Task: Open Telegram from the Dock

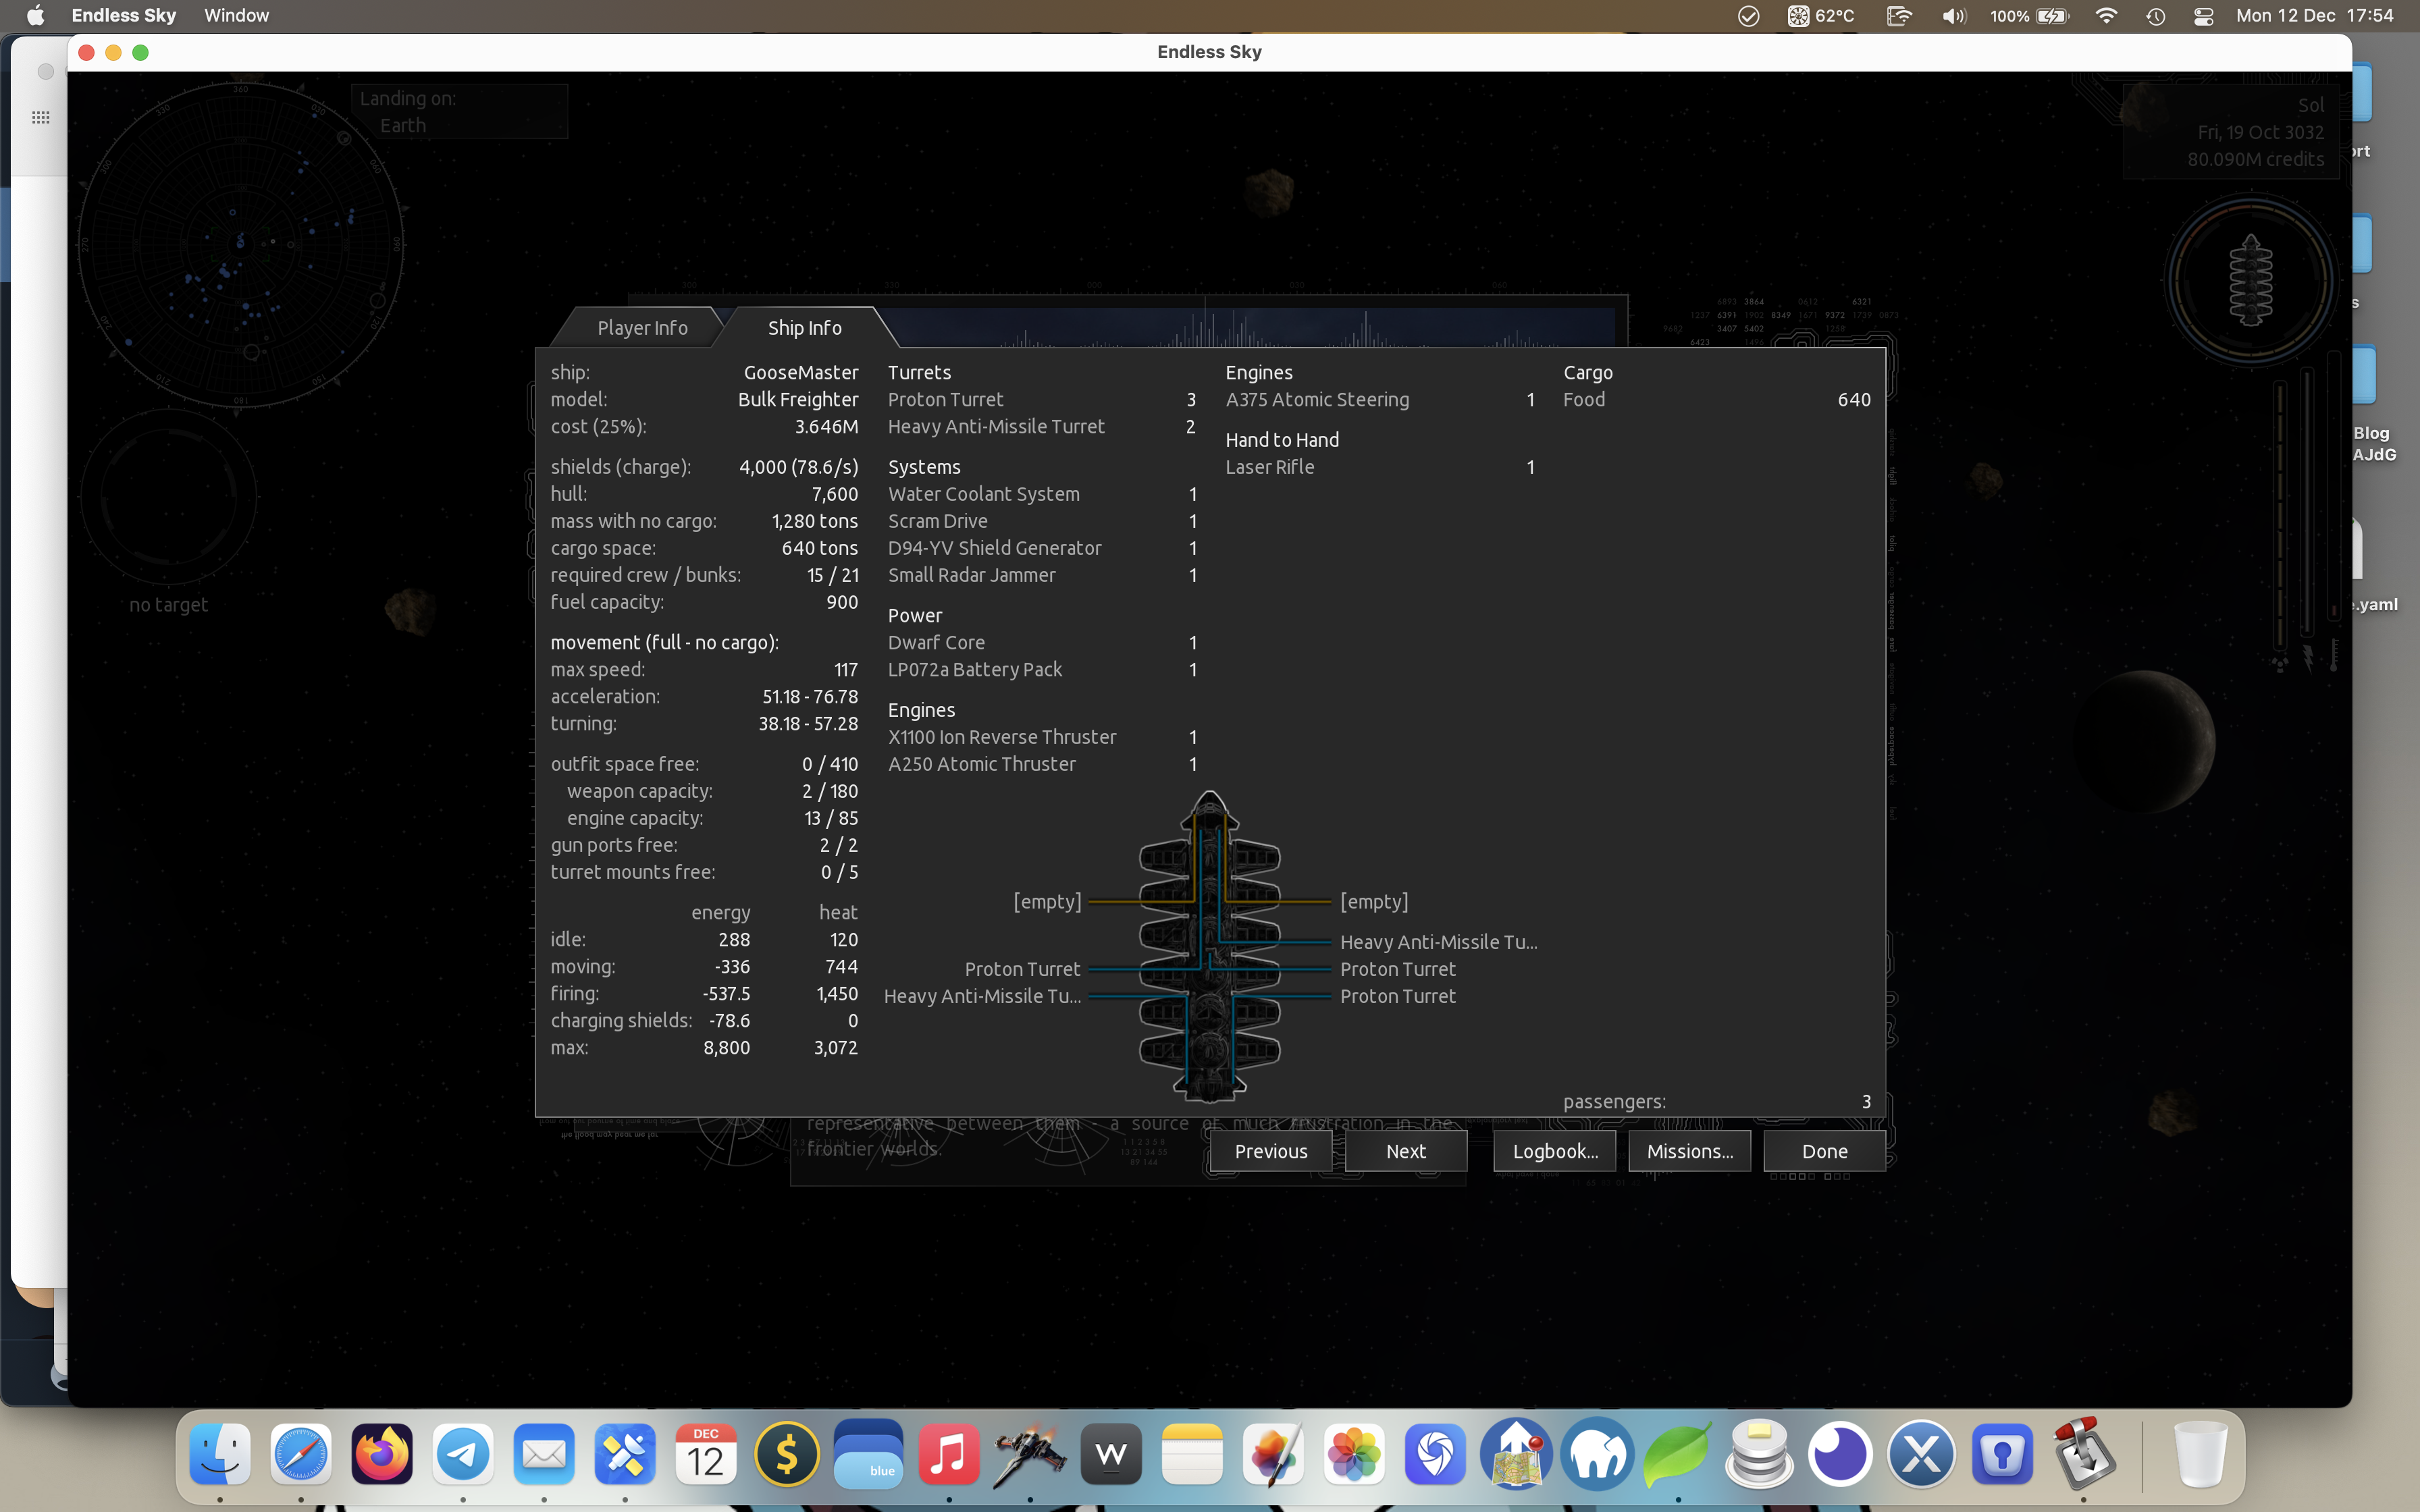Action: click(463, 1455)
